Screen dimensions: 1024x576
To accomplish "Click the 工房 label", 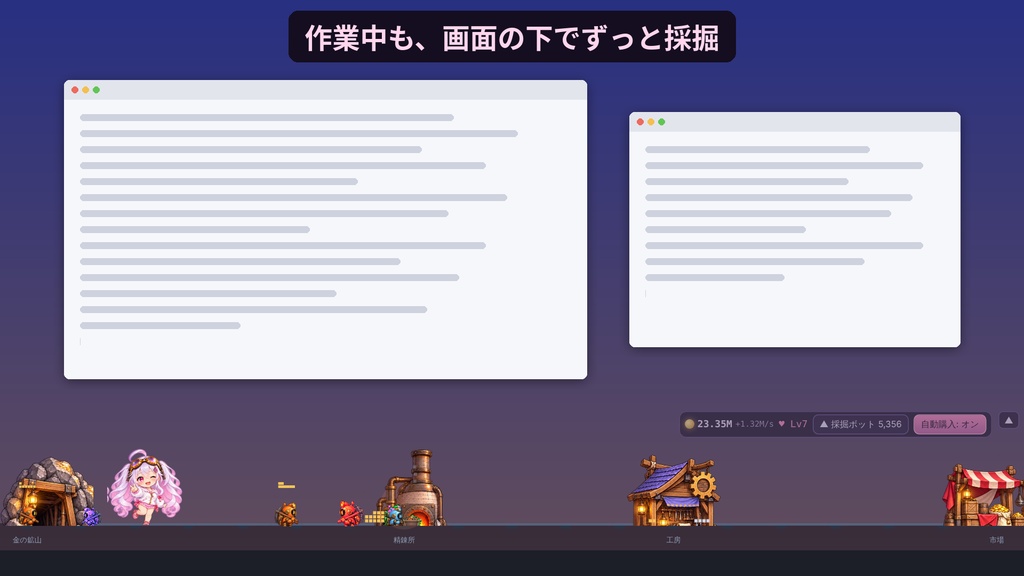I will pos(673,540).
